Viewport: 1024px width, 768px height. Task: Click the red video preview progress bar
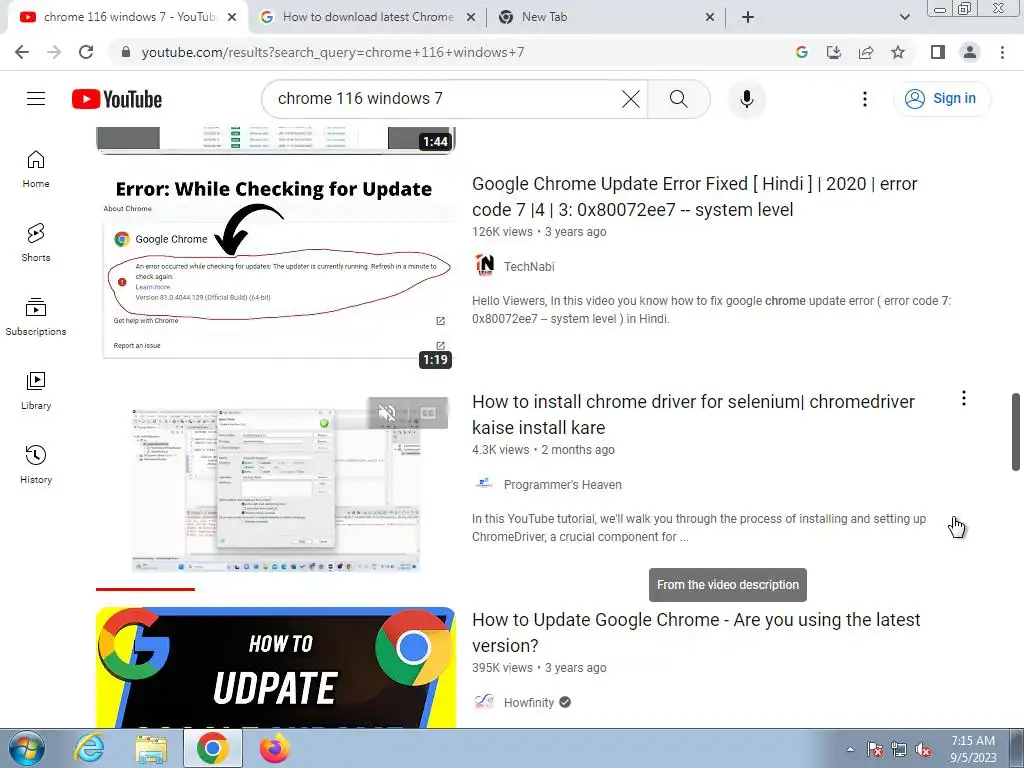click(x=145, y=589)
